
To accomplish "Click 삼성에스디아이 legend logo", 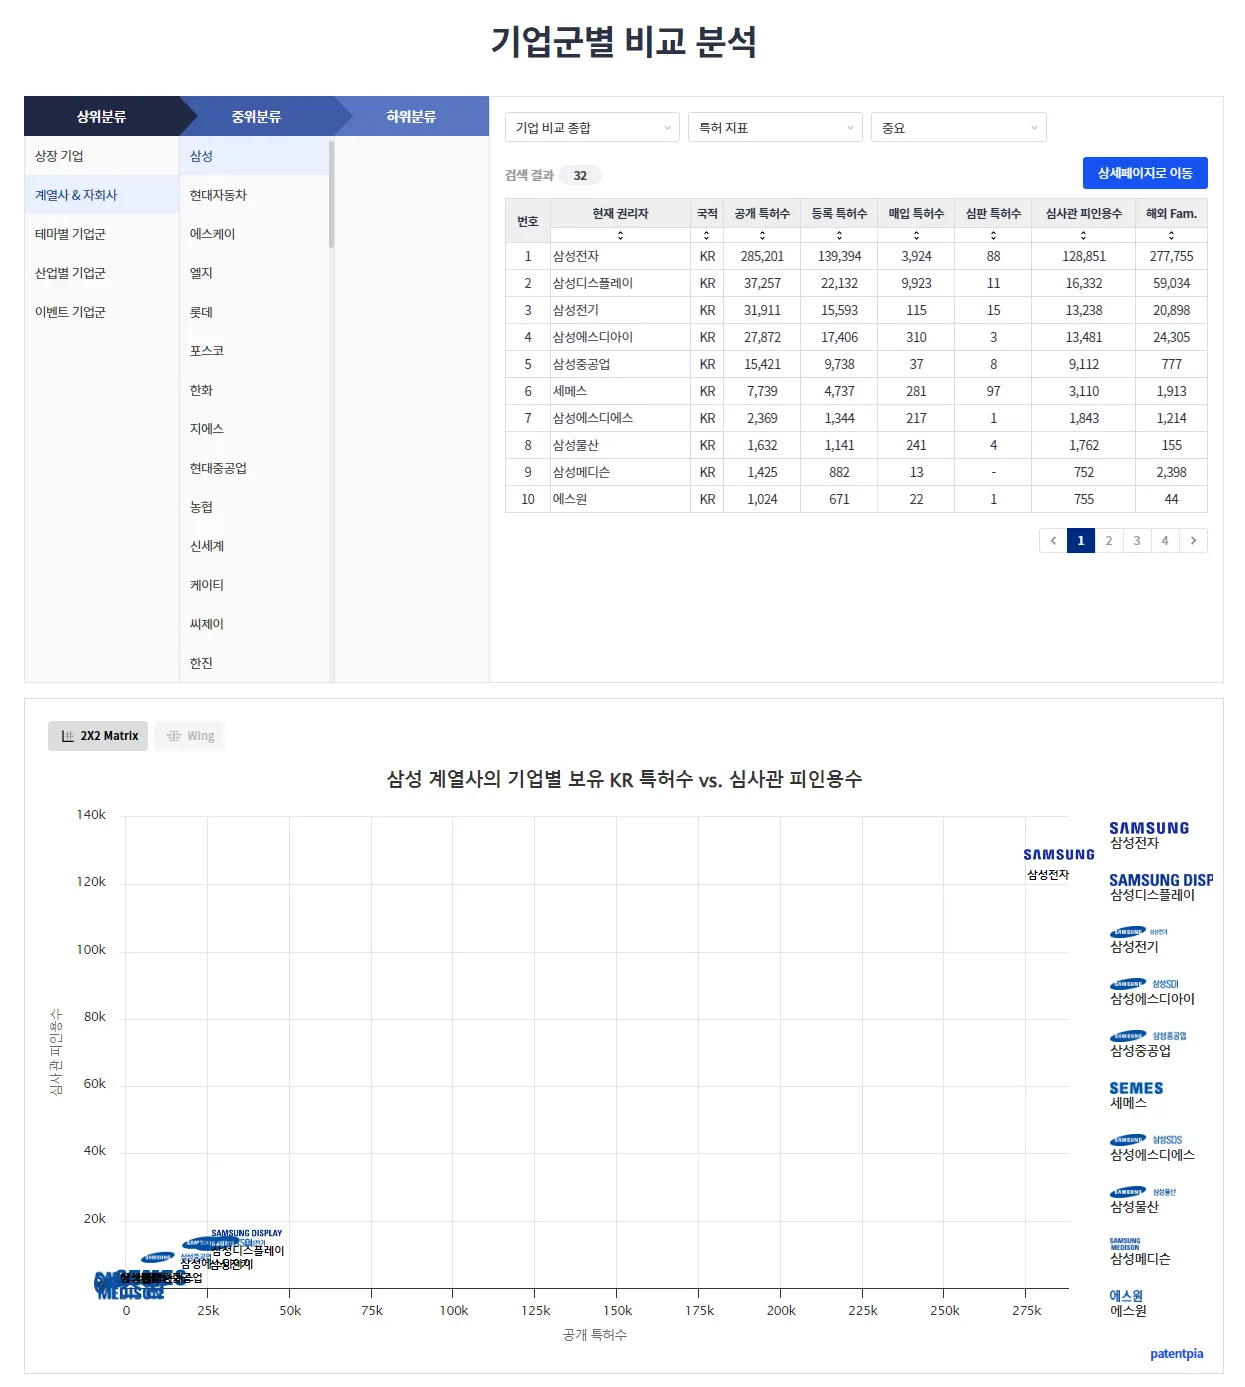I will pos(1145,984).
